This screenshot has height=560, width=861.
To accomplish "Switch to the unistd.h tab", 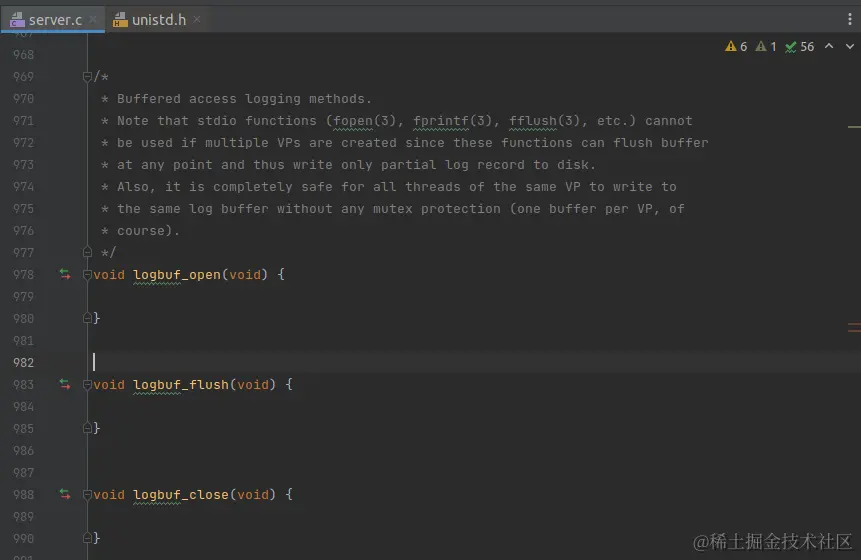I will pos(159,20).
